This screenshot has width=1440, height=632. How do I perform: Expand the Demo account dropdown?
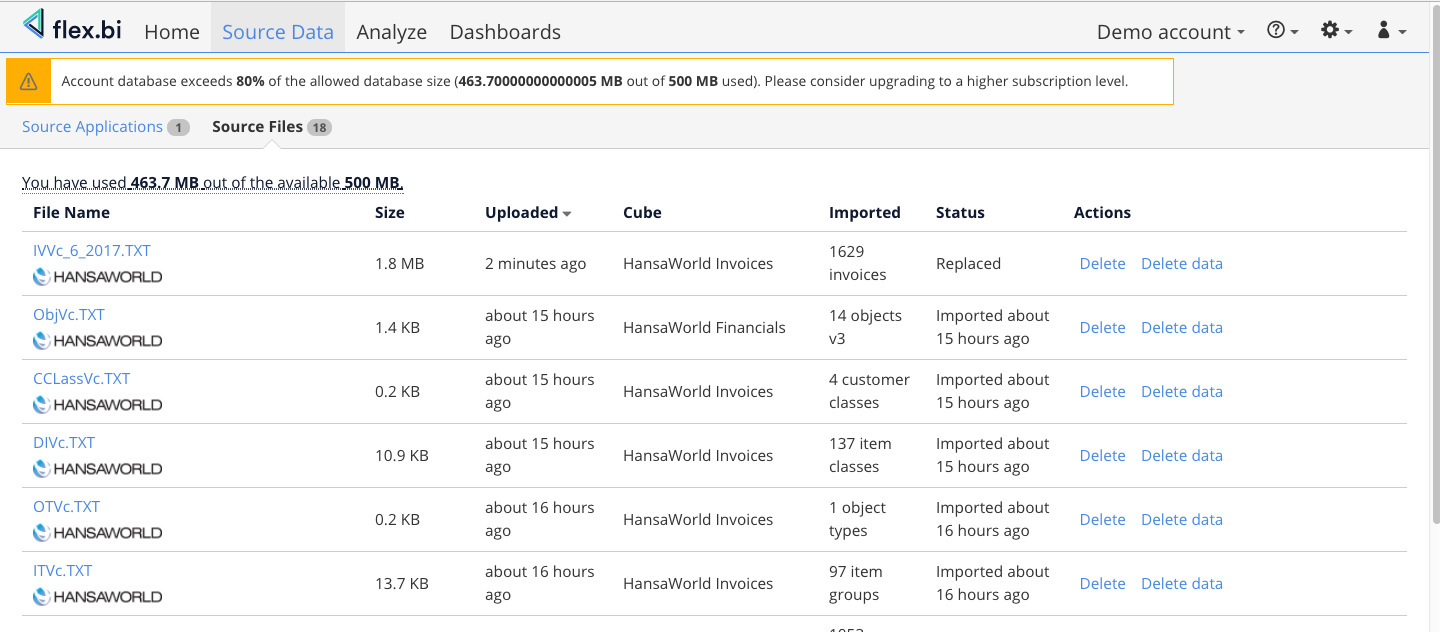coord(1170,32)
